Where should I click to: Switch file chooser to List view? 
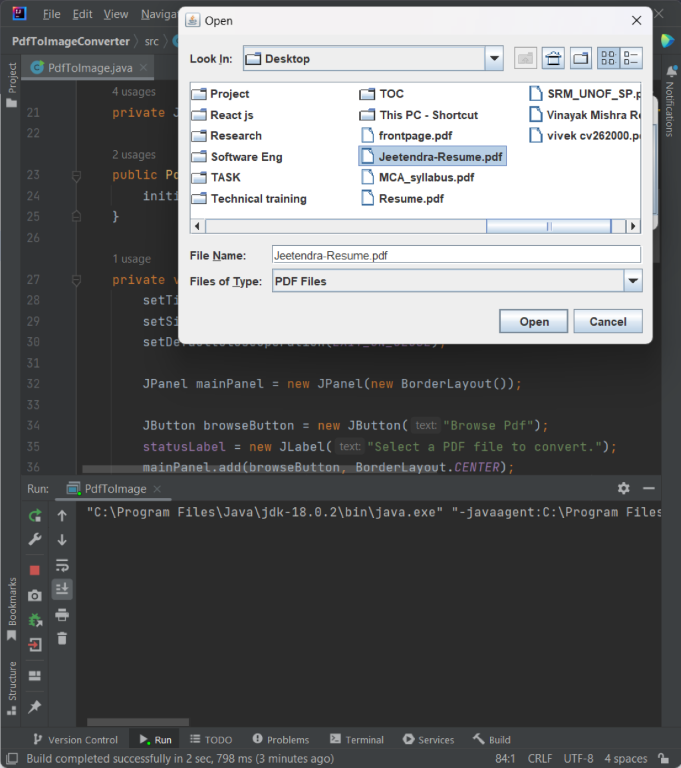pyautogui.click(x=608, y=59)
